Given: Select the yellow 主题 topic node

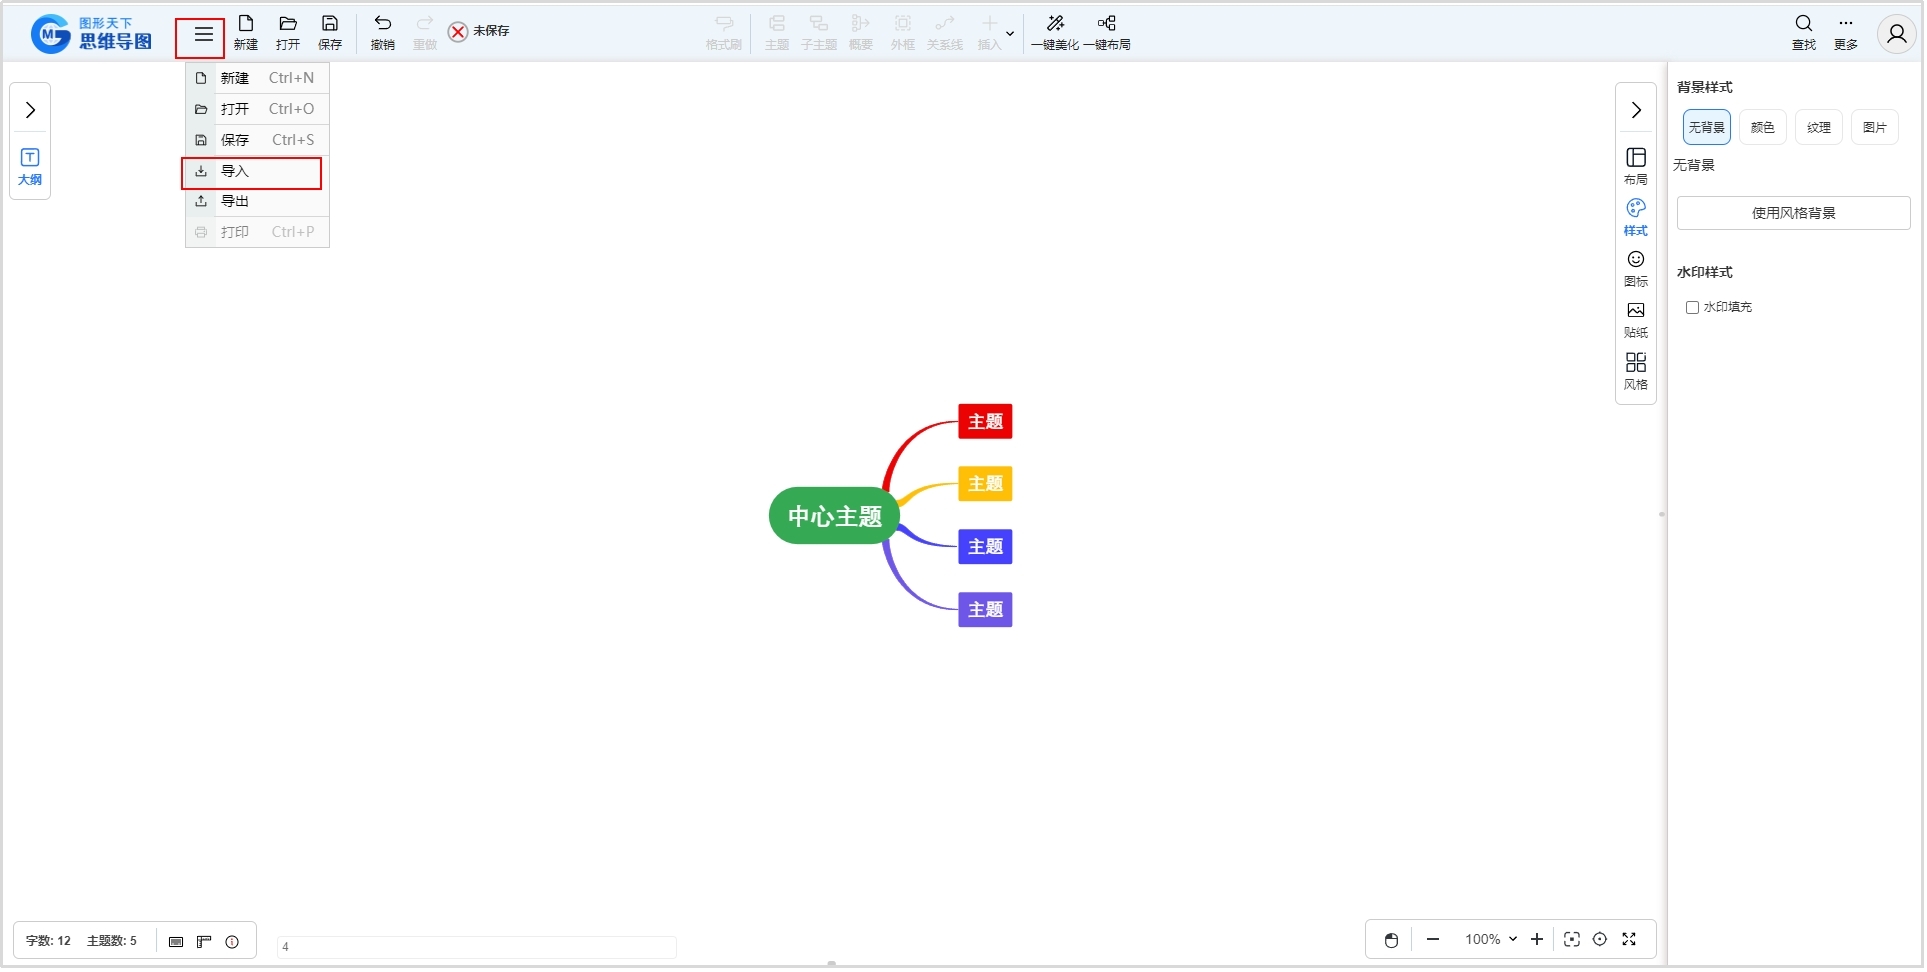Looking at the screenshot, I should (986, 485).
